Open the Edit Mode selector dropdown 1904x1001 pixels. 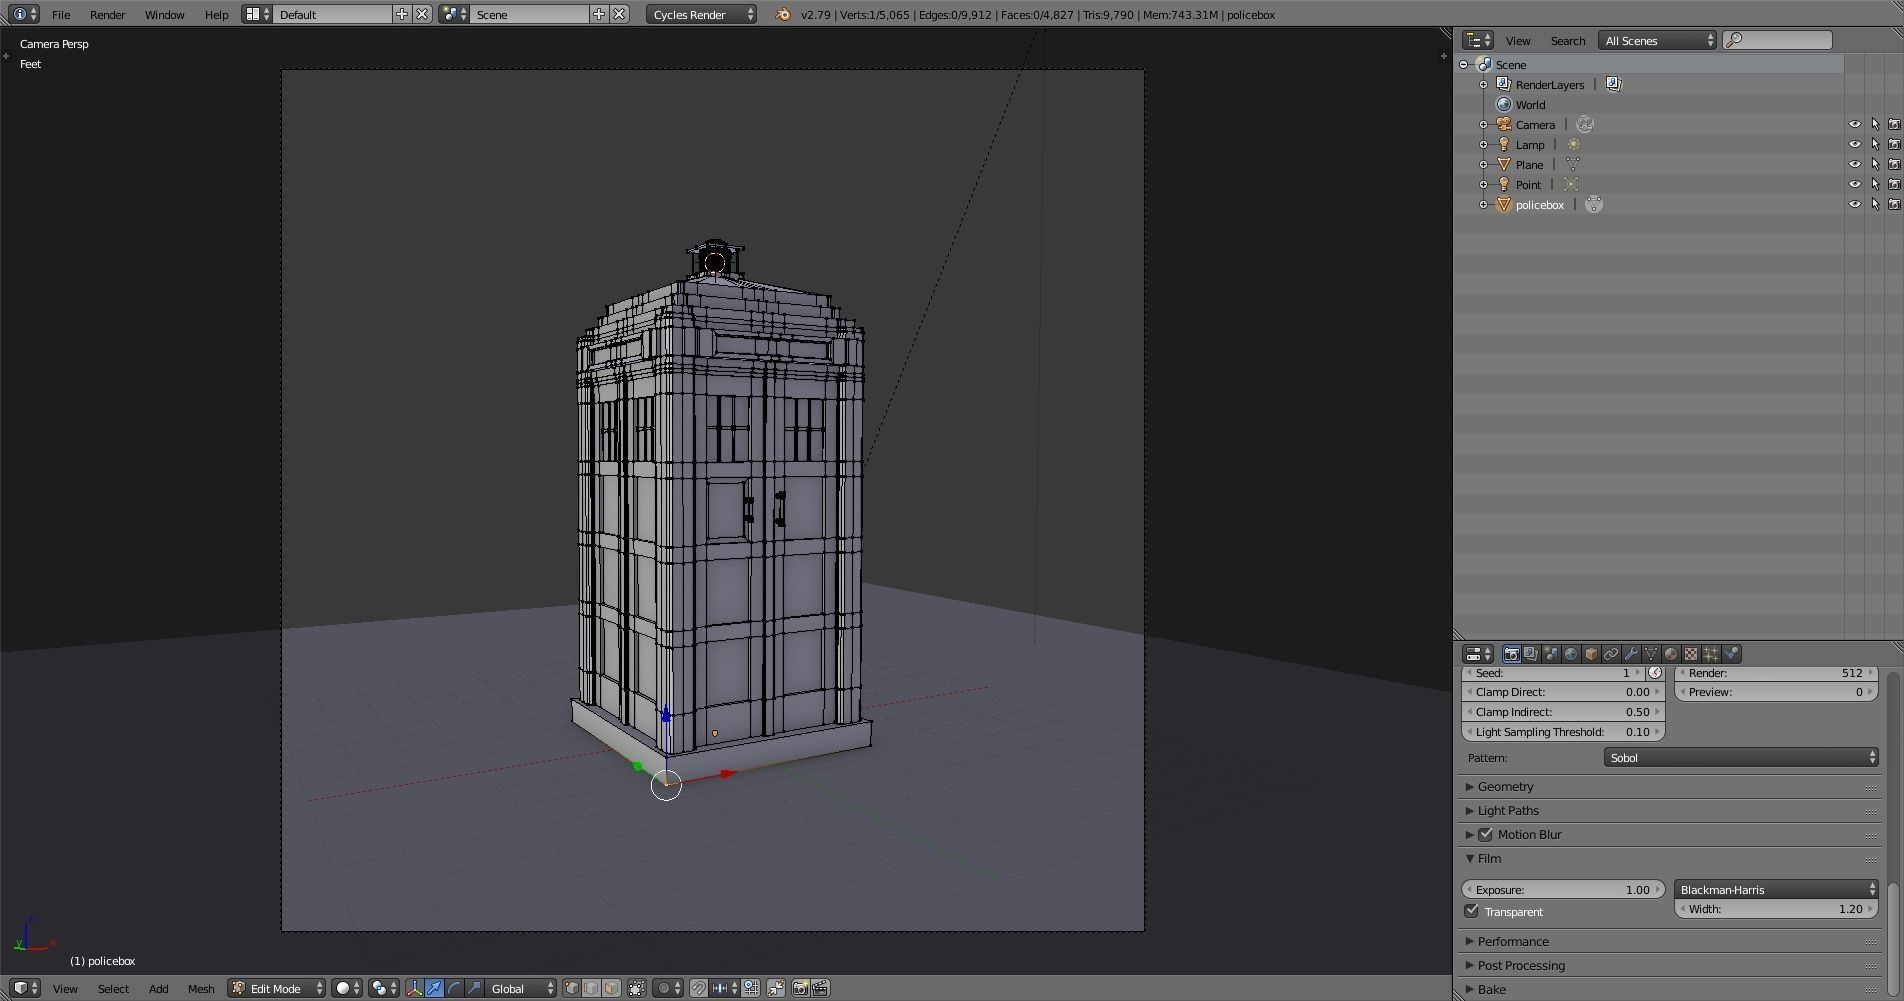point(277,988)
